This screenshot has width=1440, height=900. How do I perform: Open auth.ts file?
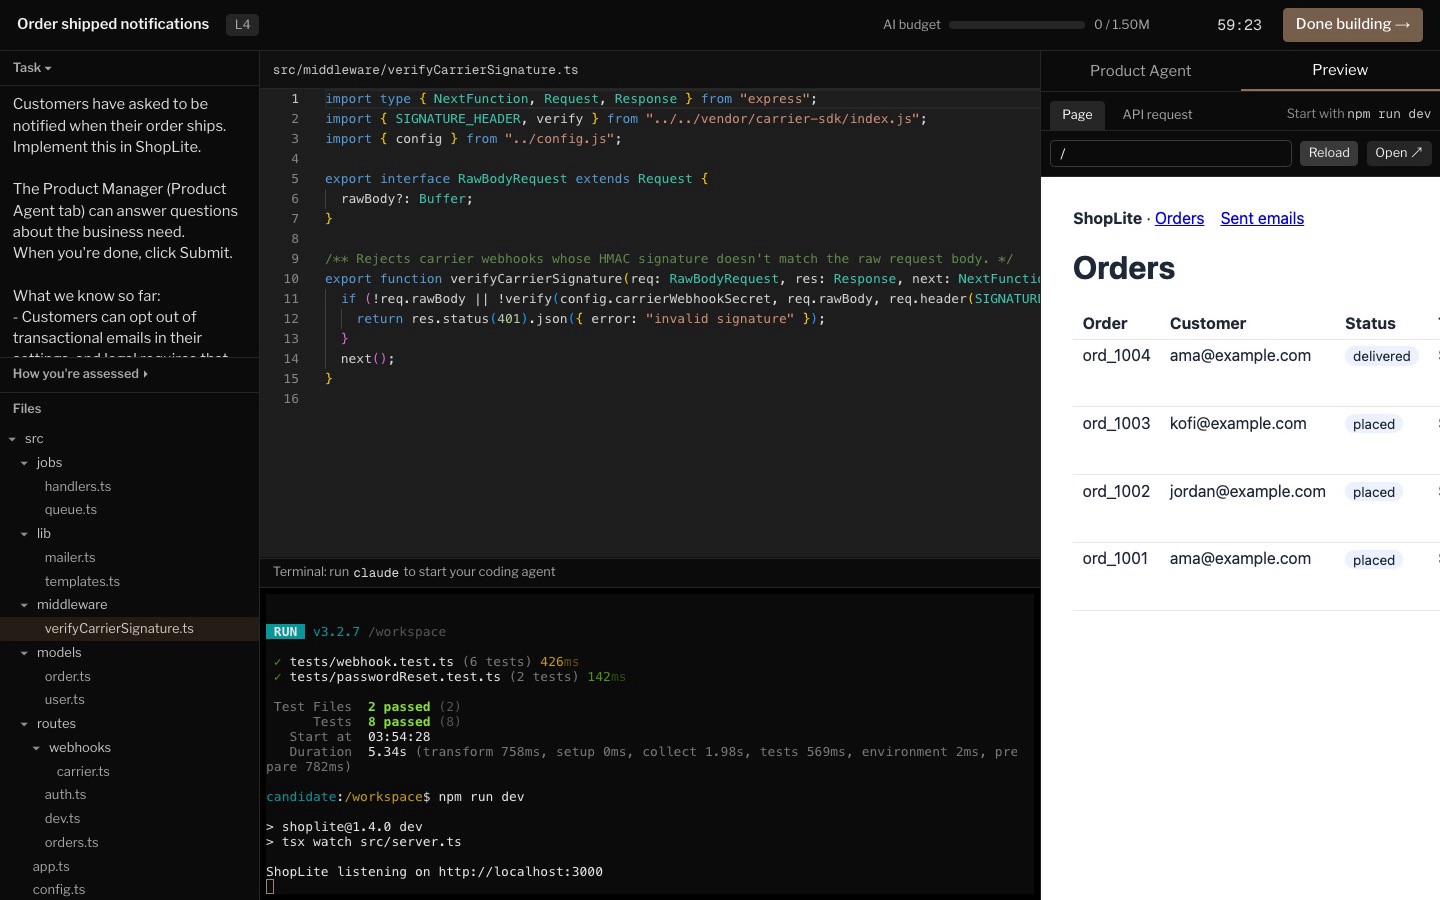tap(65, 795)
